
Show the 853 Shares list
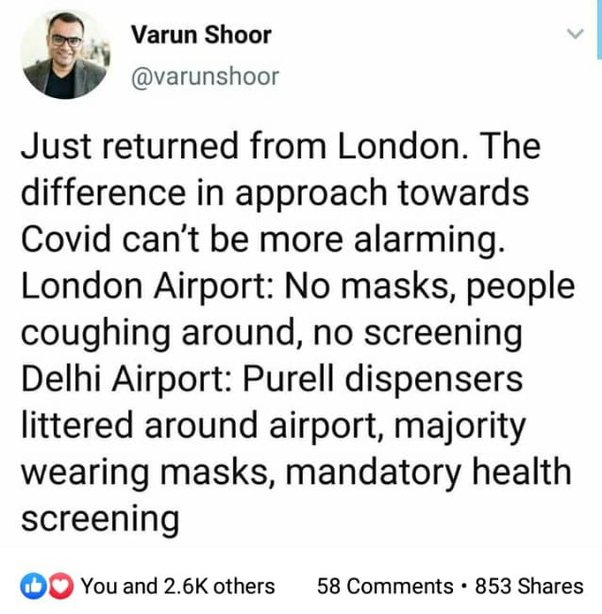click(529, 586)
